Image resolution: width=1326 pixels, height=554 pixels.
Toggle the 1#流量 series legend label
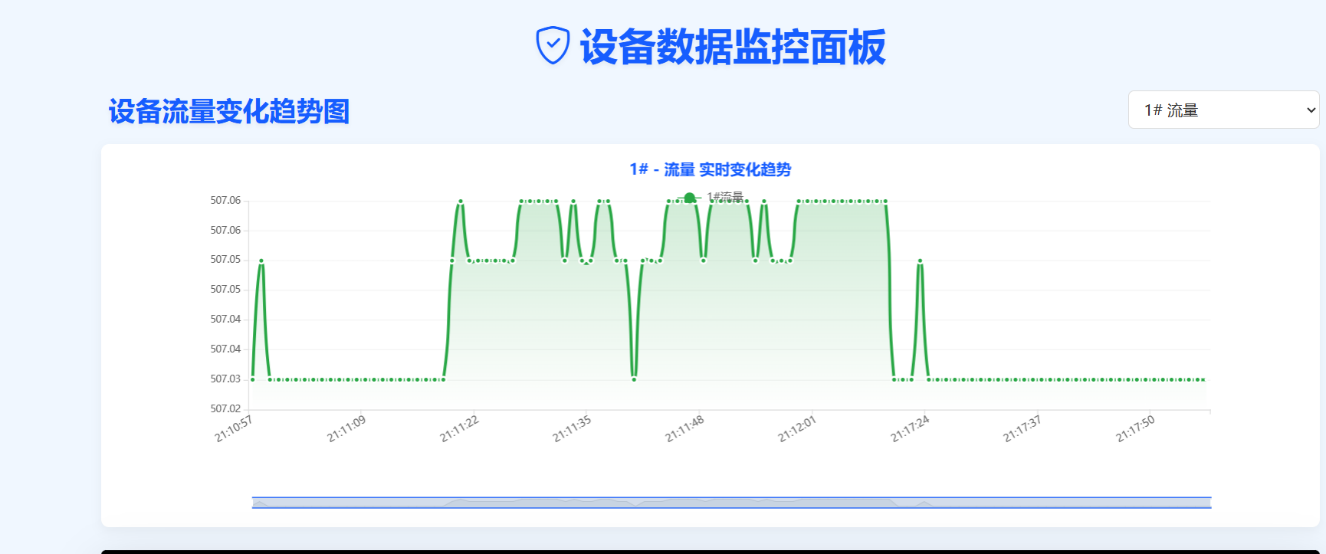[725, 197]
